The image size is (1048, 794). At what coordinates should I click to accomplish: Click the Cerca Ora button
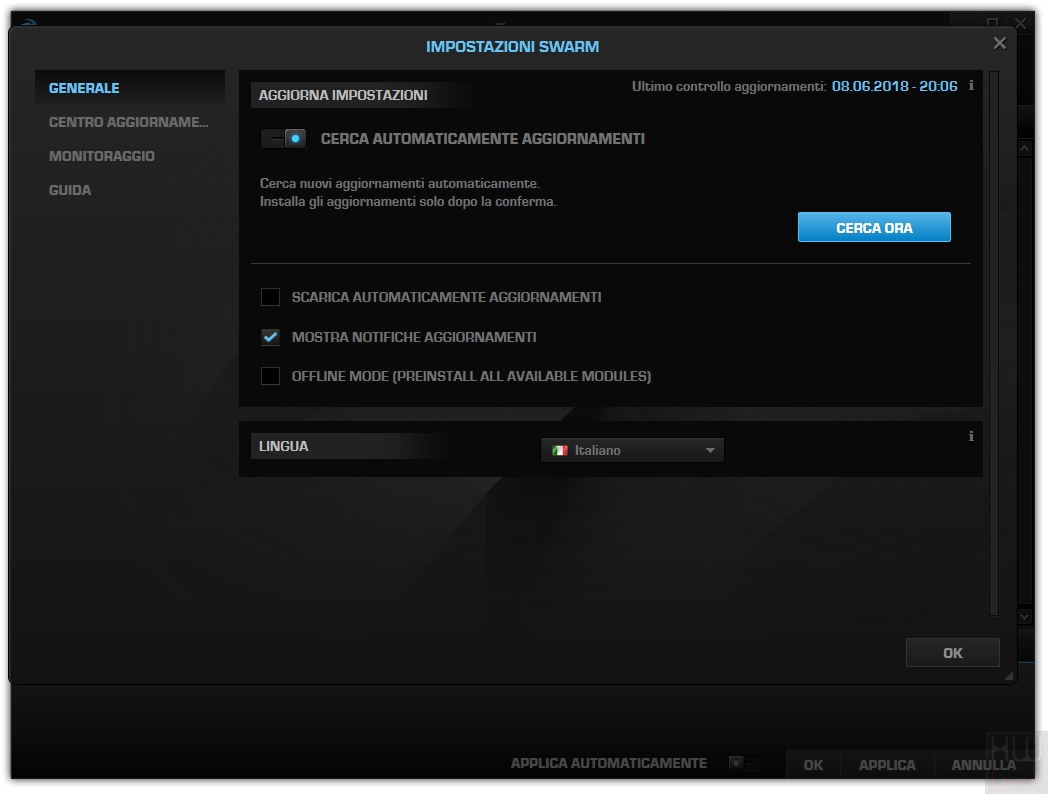pyautogui.click(x=874, y=227)
